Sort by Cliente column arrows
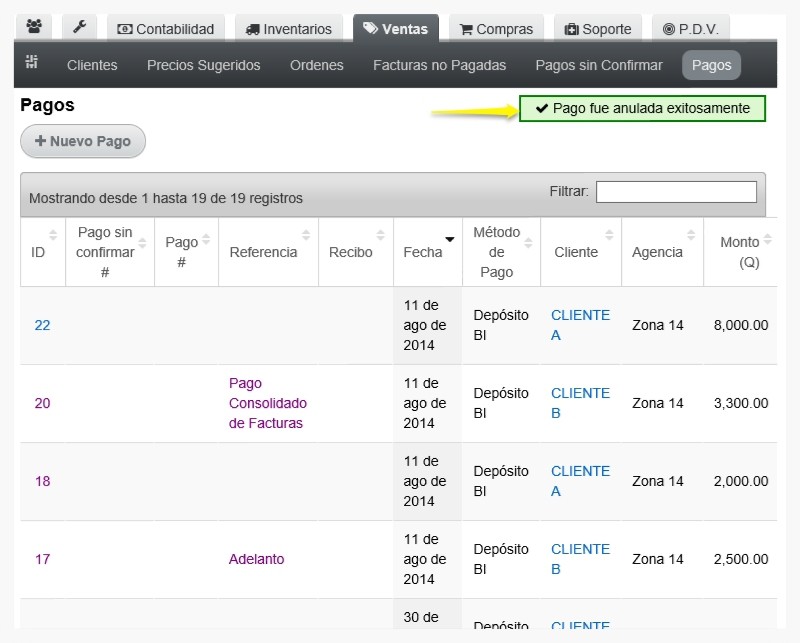The width and height of the screenshot is (800, 643). point(609,235)
